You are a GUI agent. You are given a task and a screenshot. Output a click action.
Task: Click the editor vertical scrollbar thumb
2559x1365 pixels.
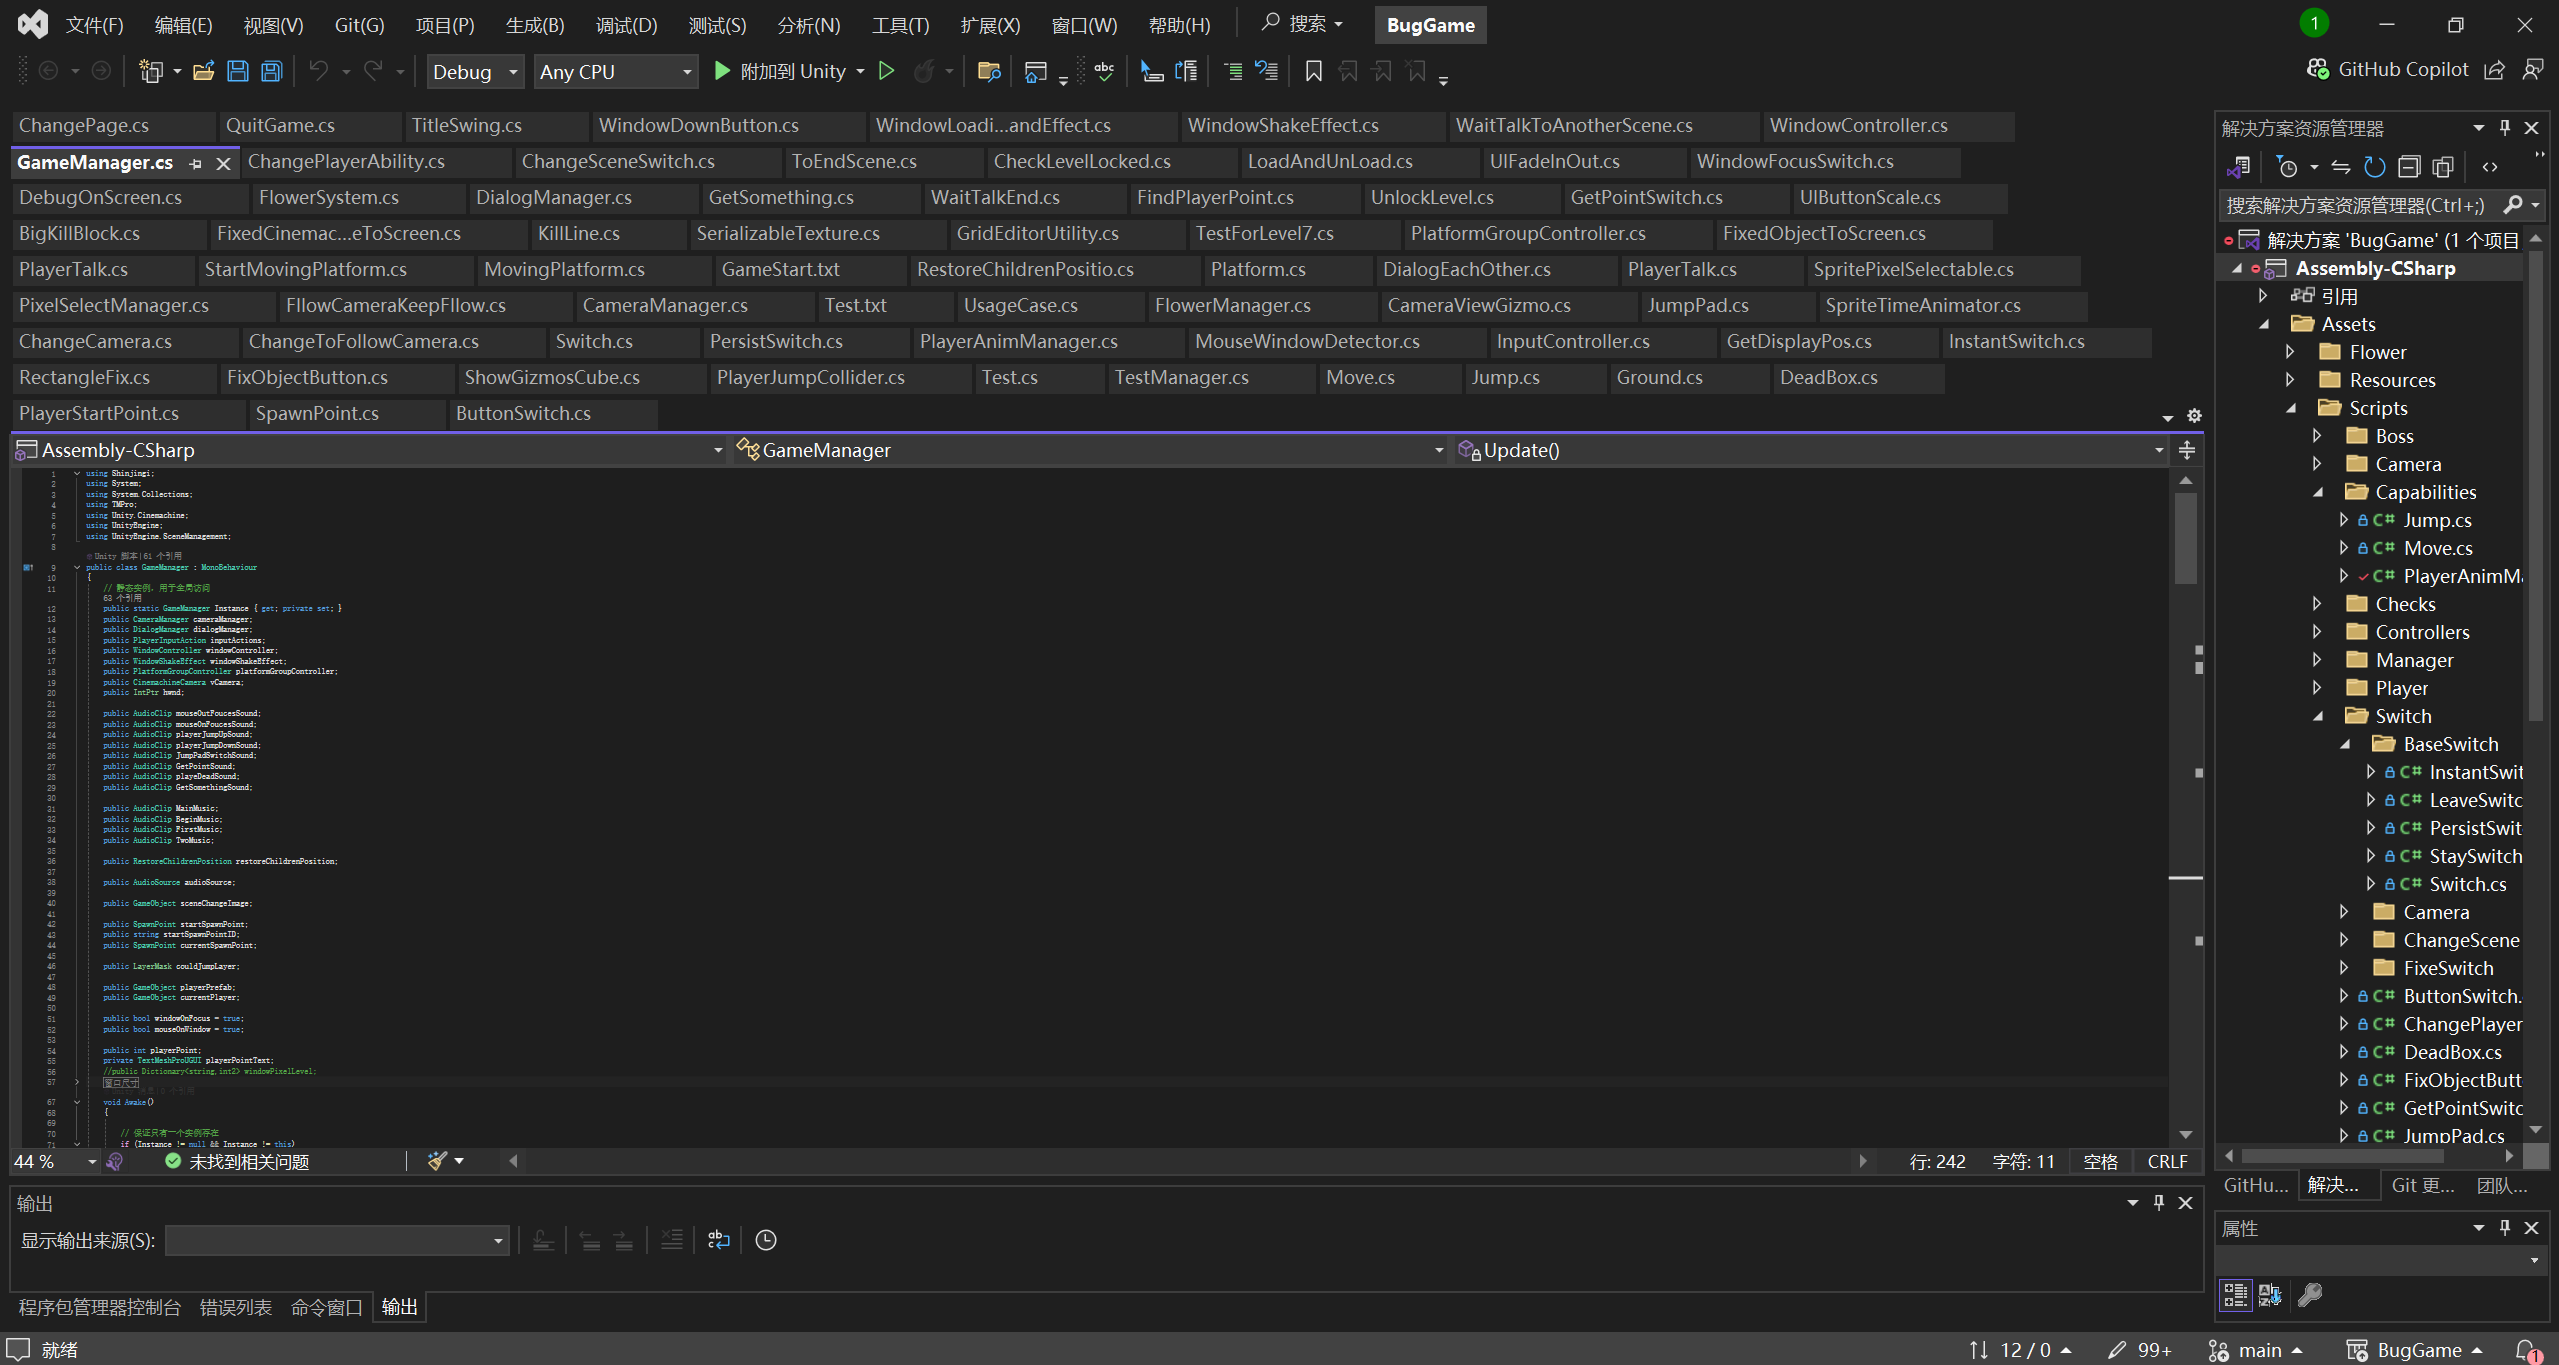coord(2185,540)
